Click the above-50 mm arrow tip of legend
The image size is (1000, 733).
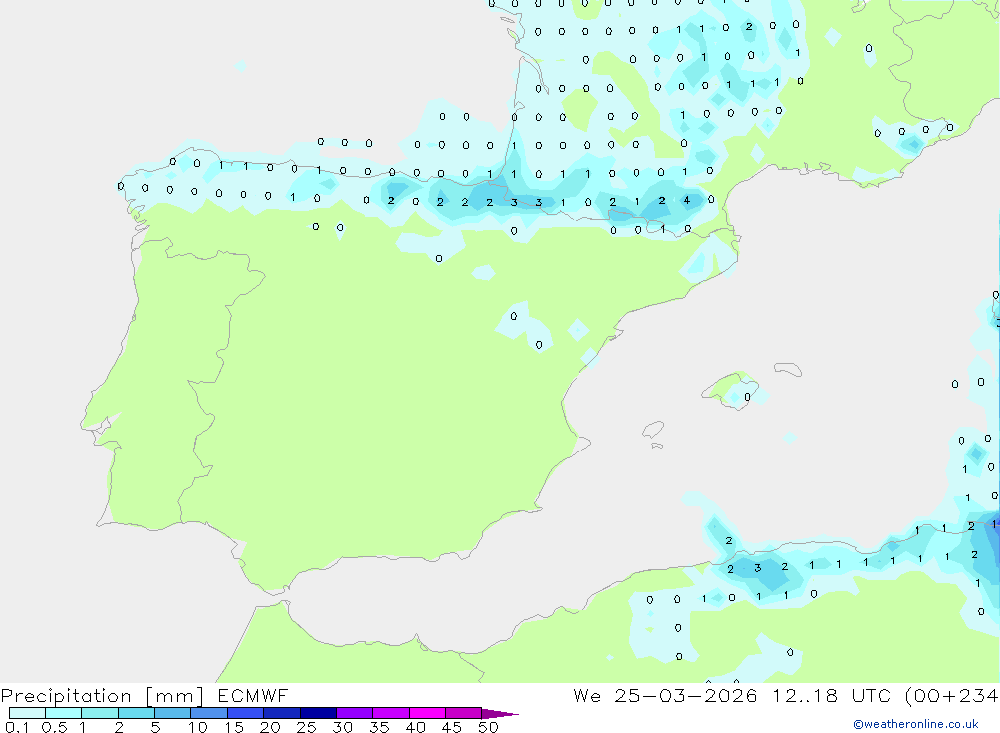(x=499, y=714)
